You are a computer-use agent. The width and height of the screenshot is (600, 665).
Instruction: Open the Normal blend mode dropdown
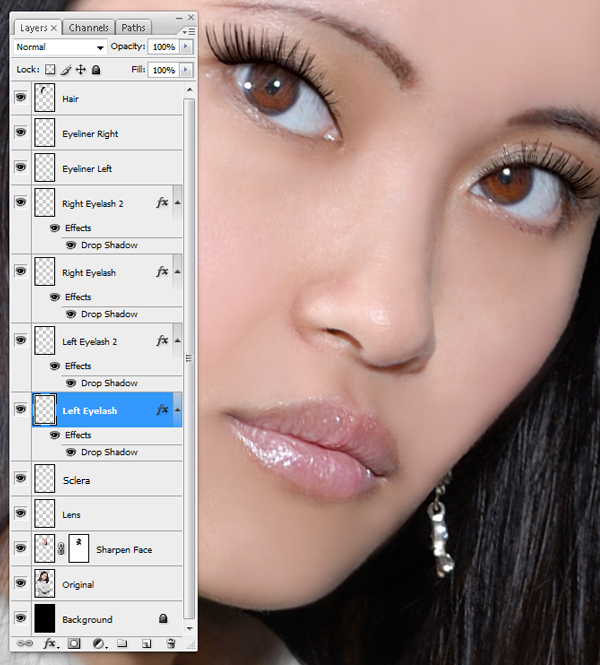click(60, 47)
